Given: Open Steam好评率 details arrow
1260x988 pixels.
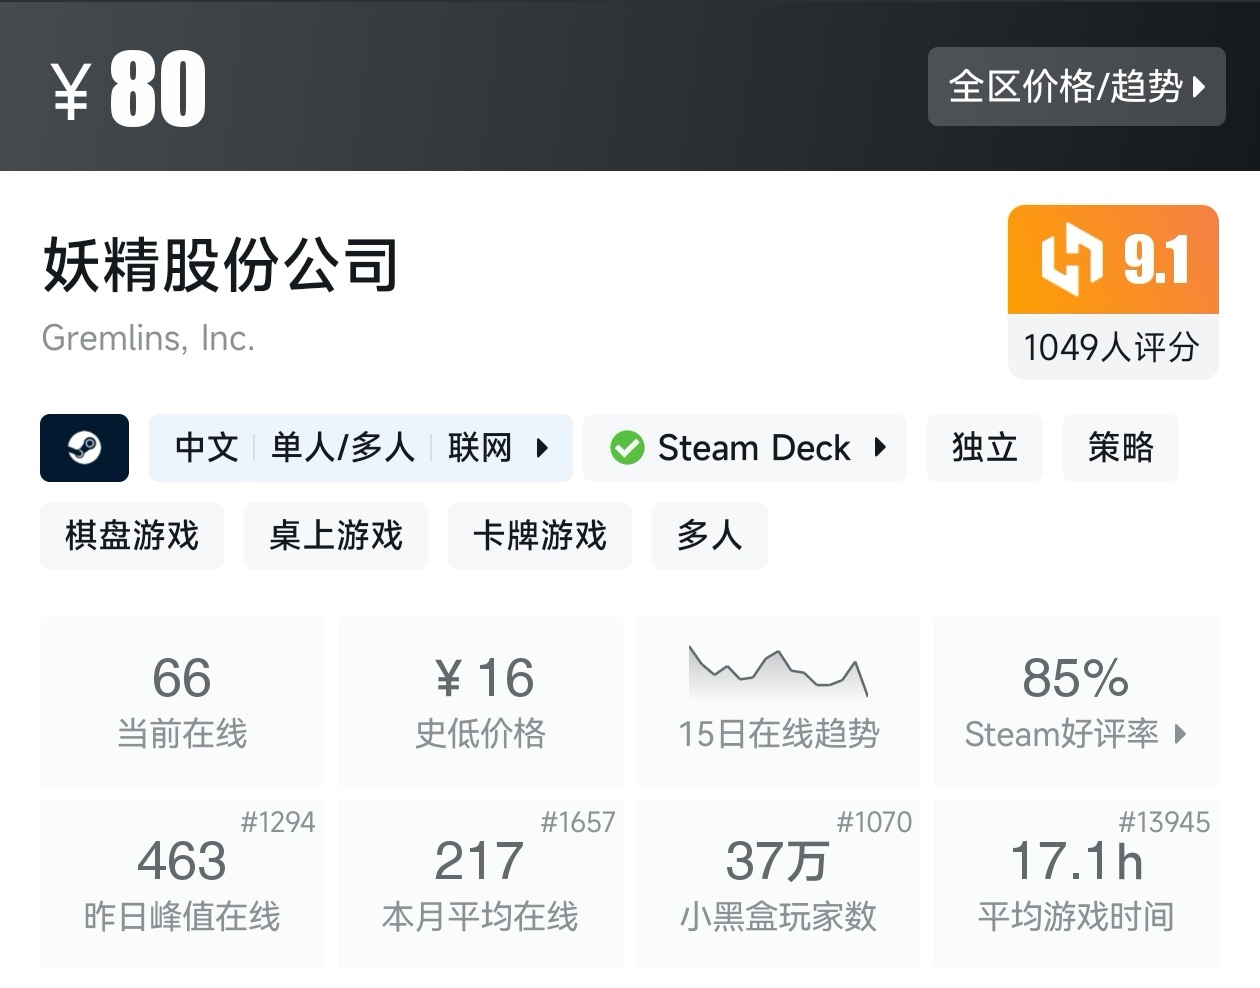Looking at the screenshot, I should [1181, 734].
